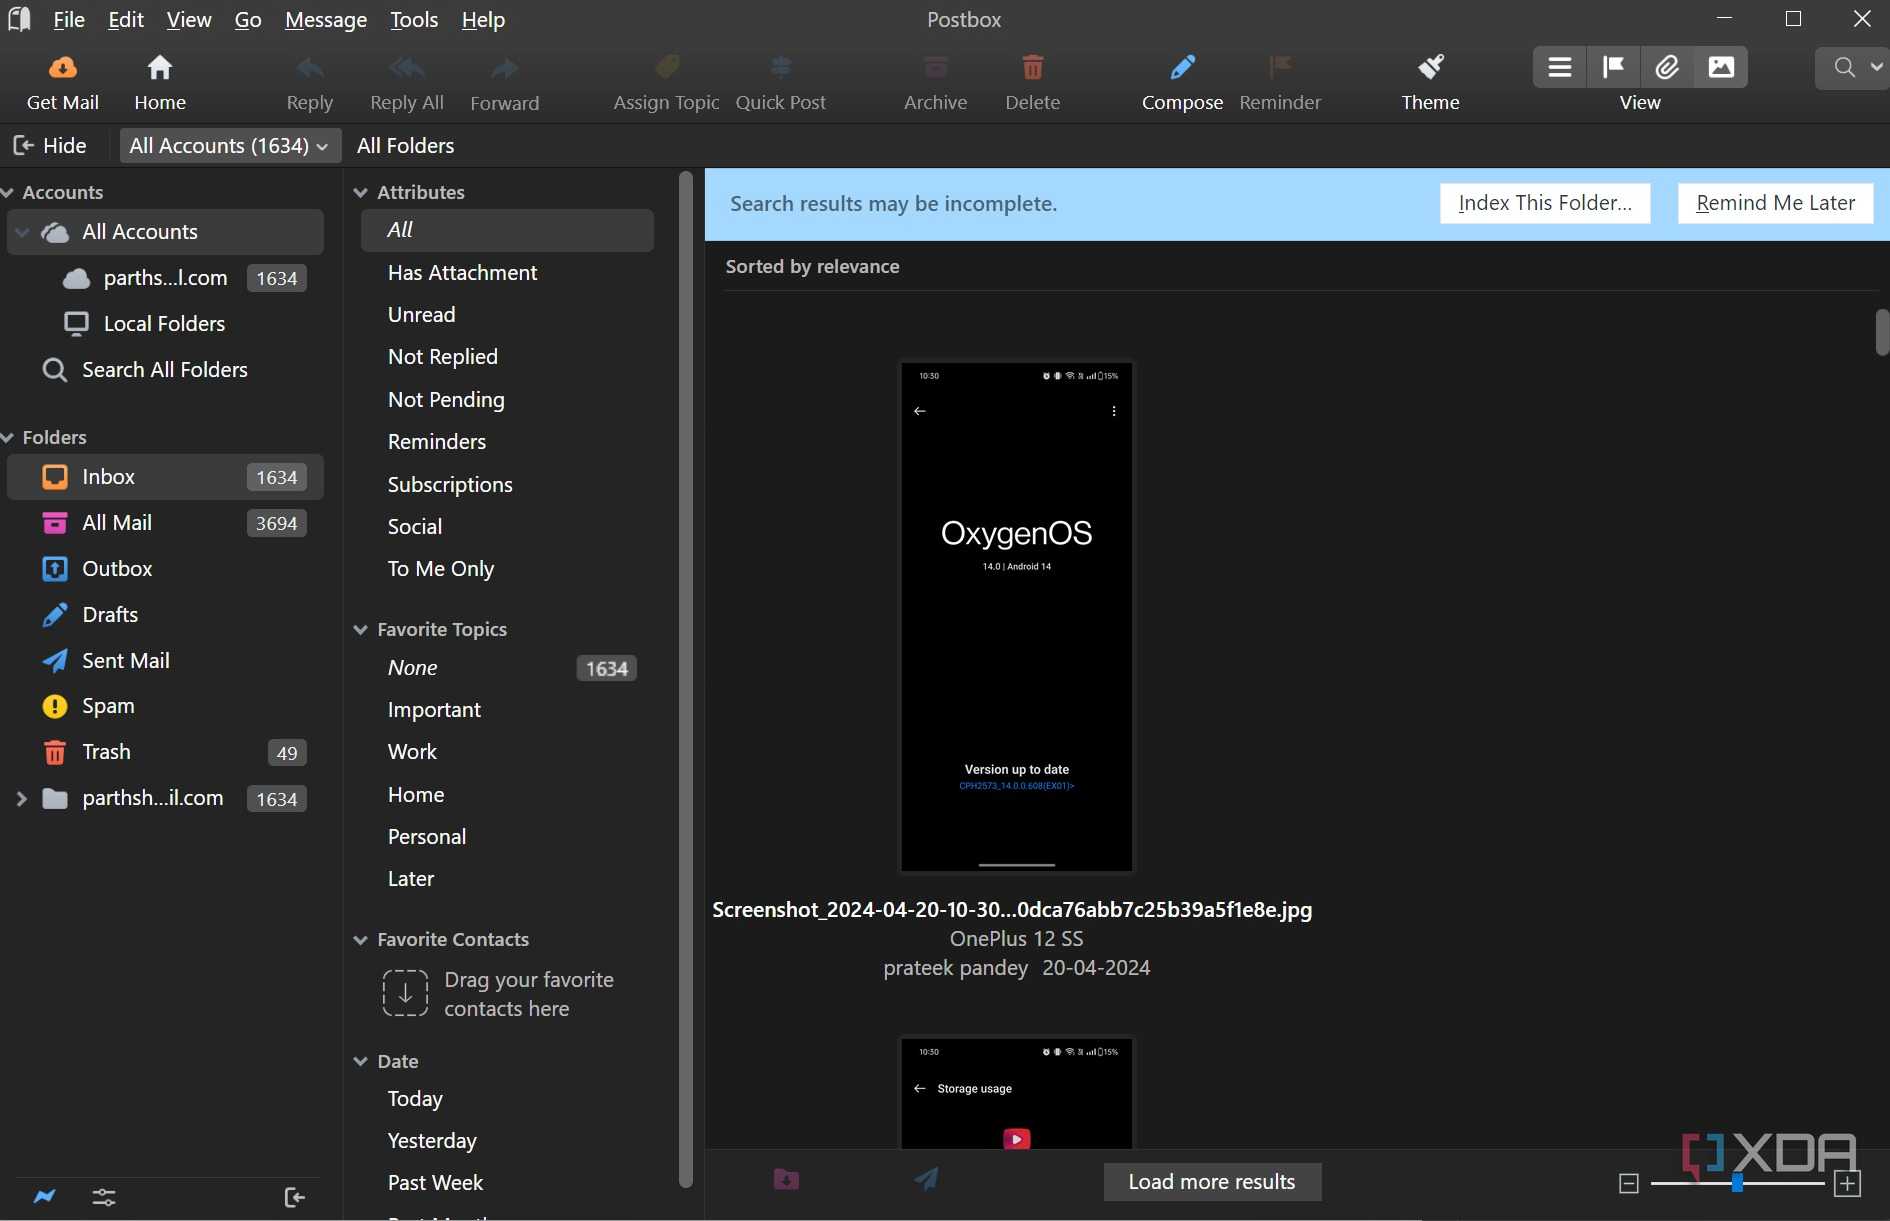Select Local Folders in the accounts list
Image resolution: width=1890 pixels, height=1221 pixels.
165,324
